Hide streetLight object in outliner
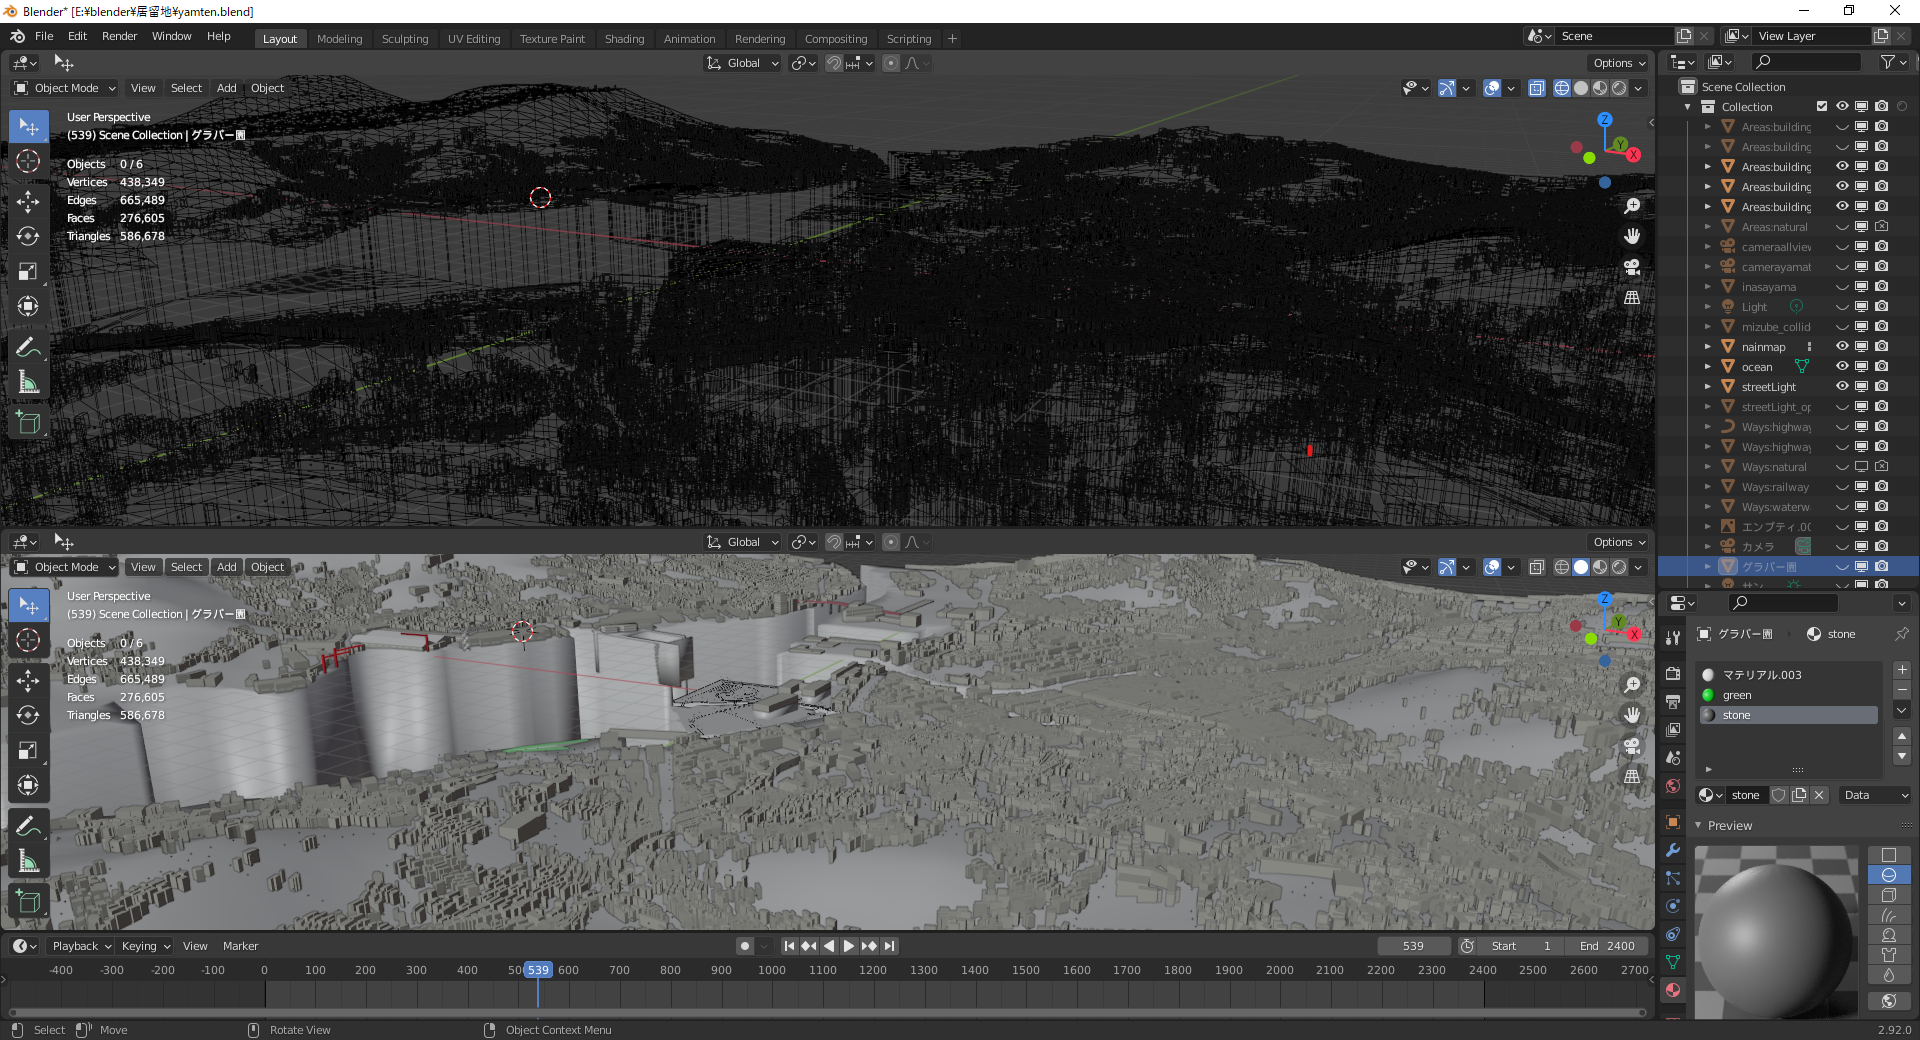Viewport: 1920px width, 1040px height. tap(1842, 387)
